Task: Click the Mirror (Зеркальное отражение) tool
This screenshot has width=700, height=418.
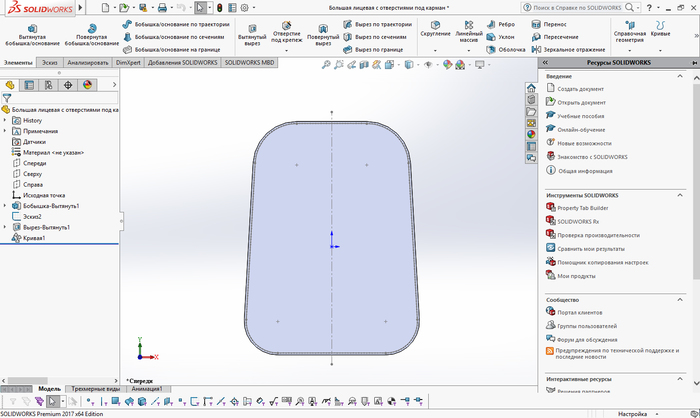Action: click(568, 50)
